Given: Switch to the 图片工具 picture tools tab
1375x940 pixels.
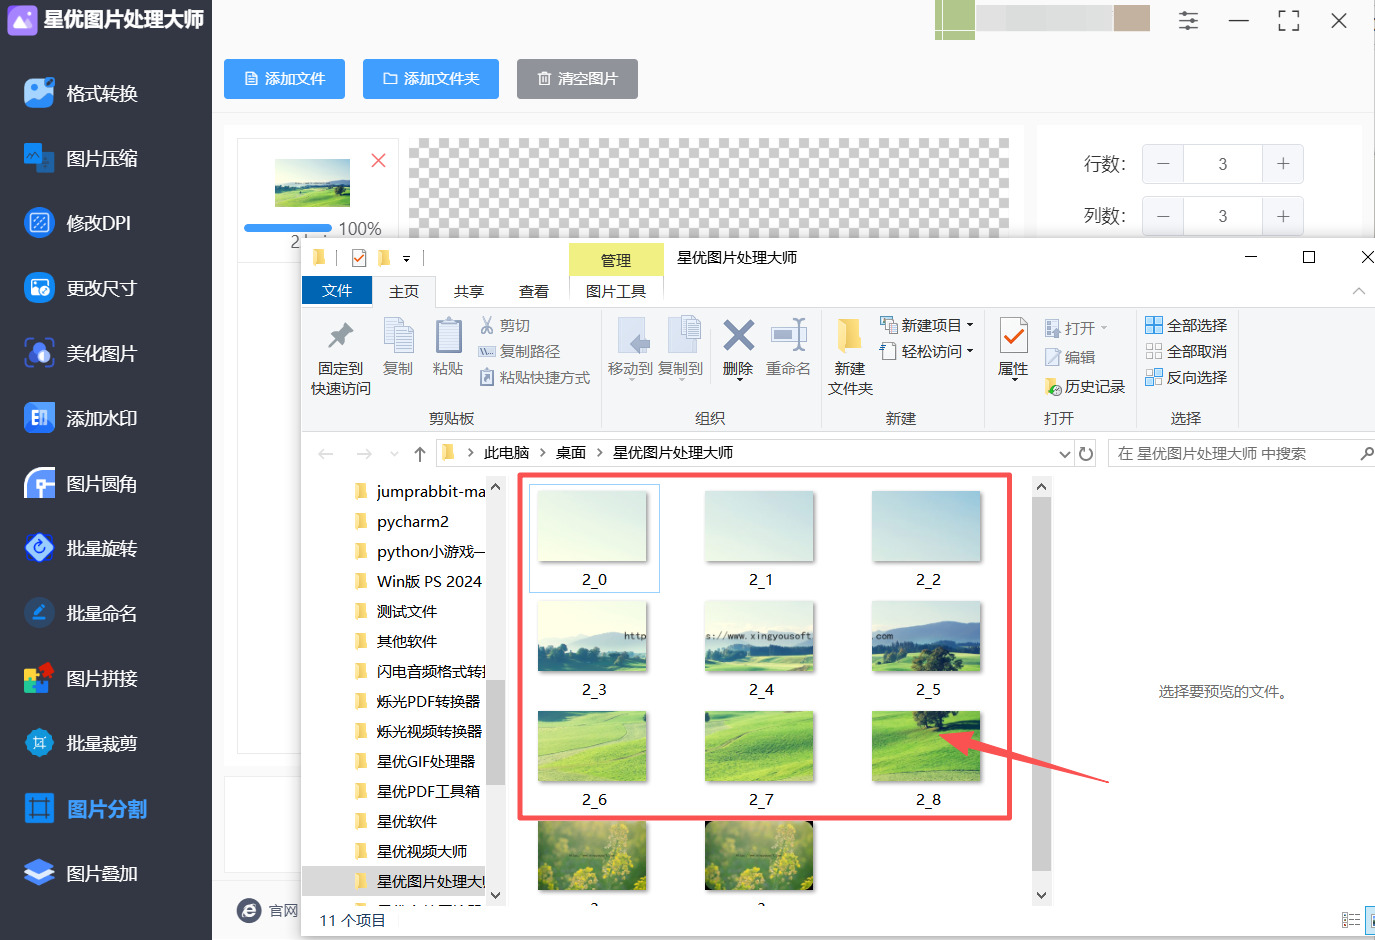Looking at the screenshot, I should 616,291.
